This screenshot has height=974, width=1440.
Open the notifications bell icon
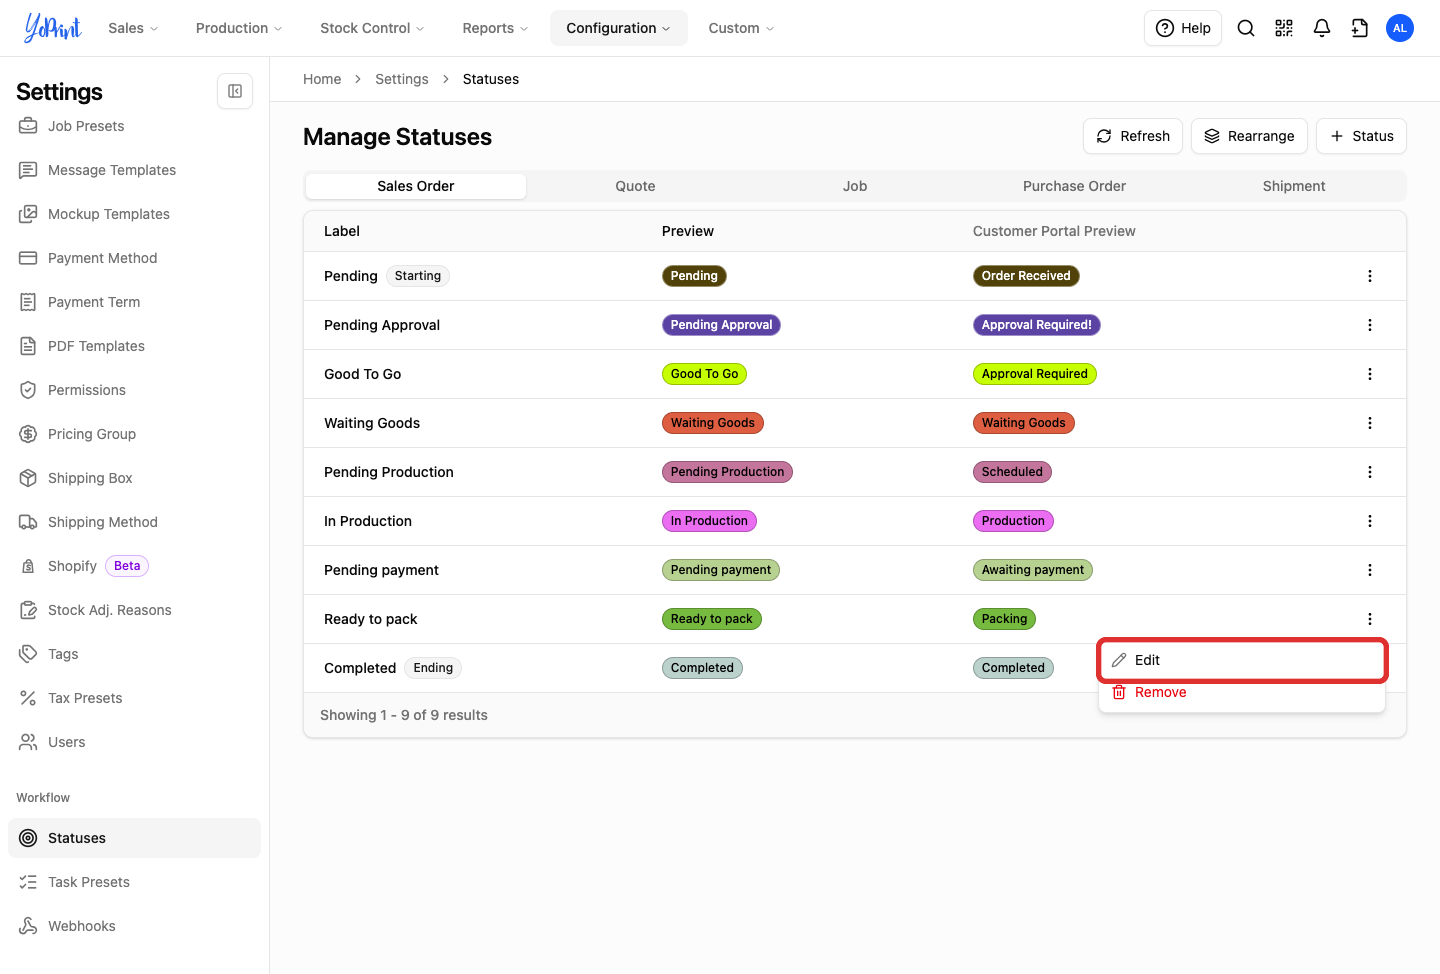(x=1322, y=28)
